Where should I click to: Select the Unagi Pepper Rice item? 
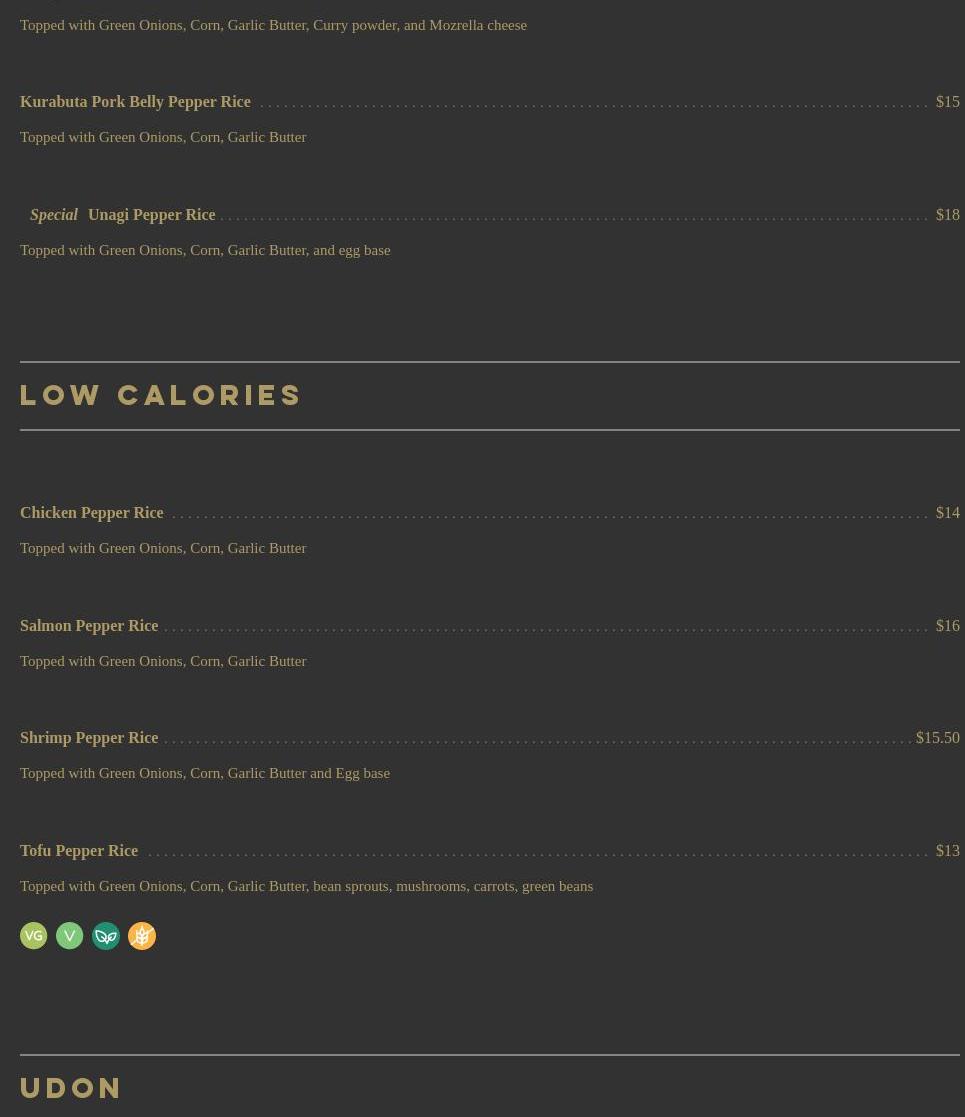click(151, 215)
